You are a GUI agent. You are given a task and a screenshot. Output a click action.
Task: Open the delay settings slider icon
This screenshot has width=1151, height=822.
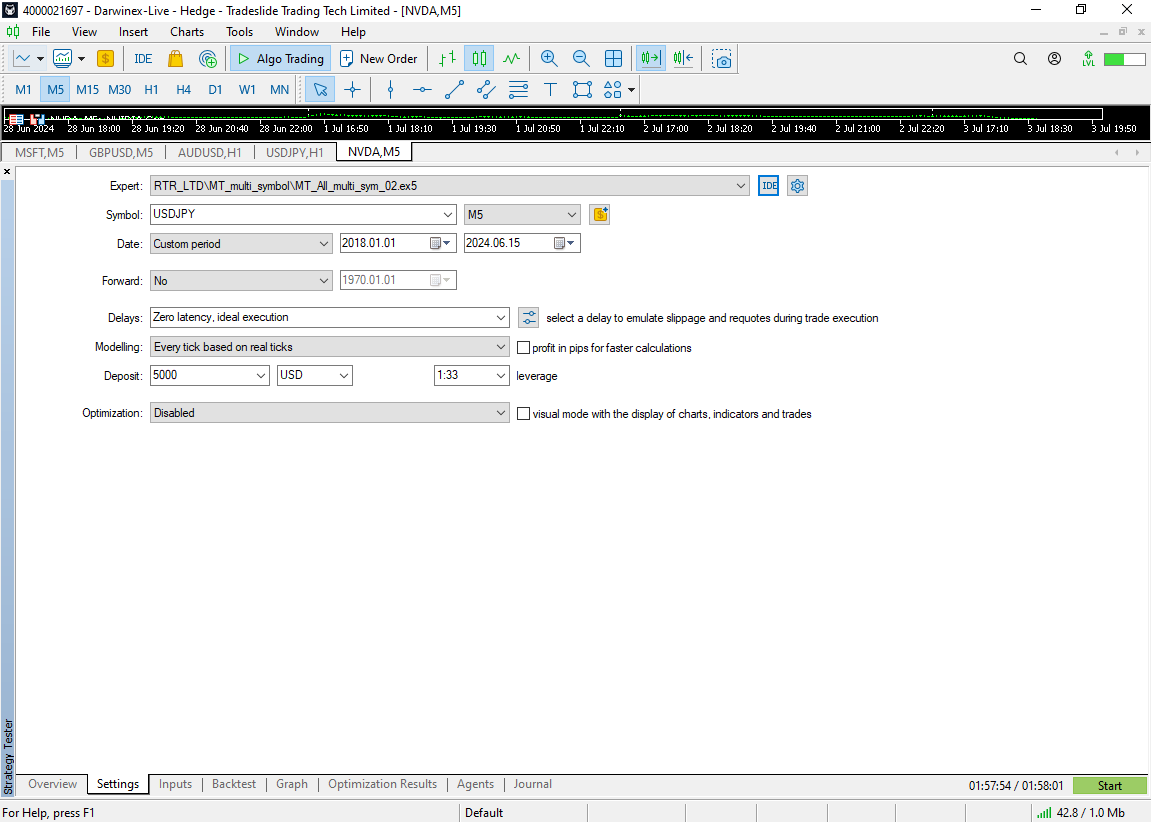[529, 318]
